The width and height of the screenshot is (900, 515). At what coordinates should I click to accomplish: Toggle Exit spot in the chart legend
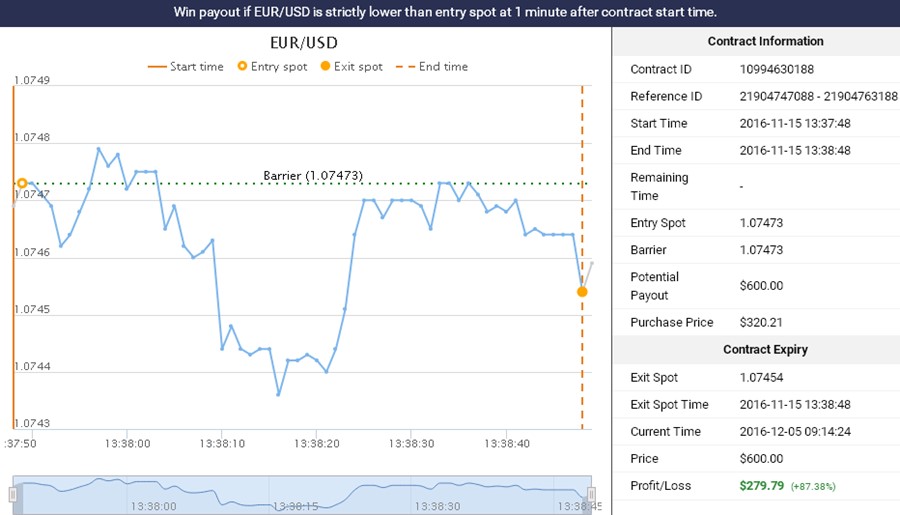(351, 67)
